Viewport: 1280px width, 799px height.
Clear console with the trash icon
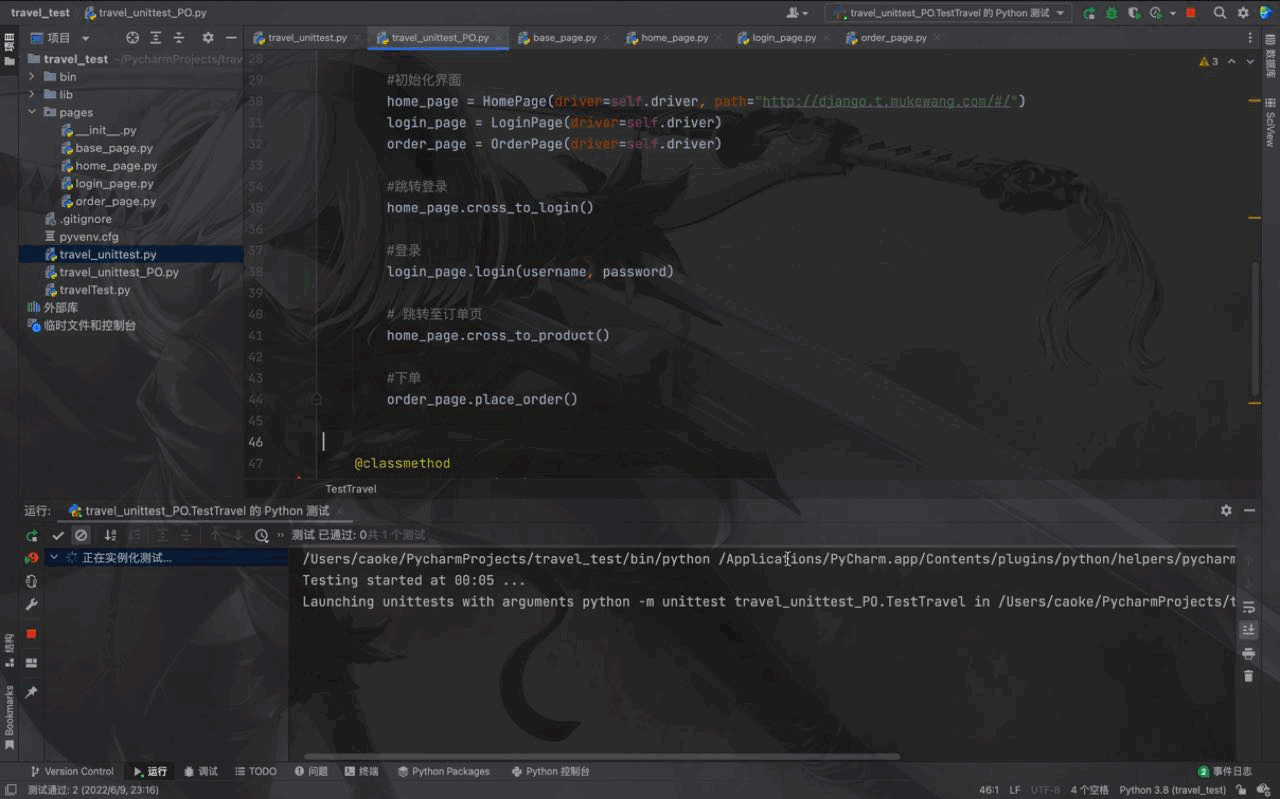click(1248, 676)
